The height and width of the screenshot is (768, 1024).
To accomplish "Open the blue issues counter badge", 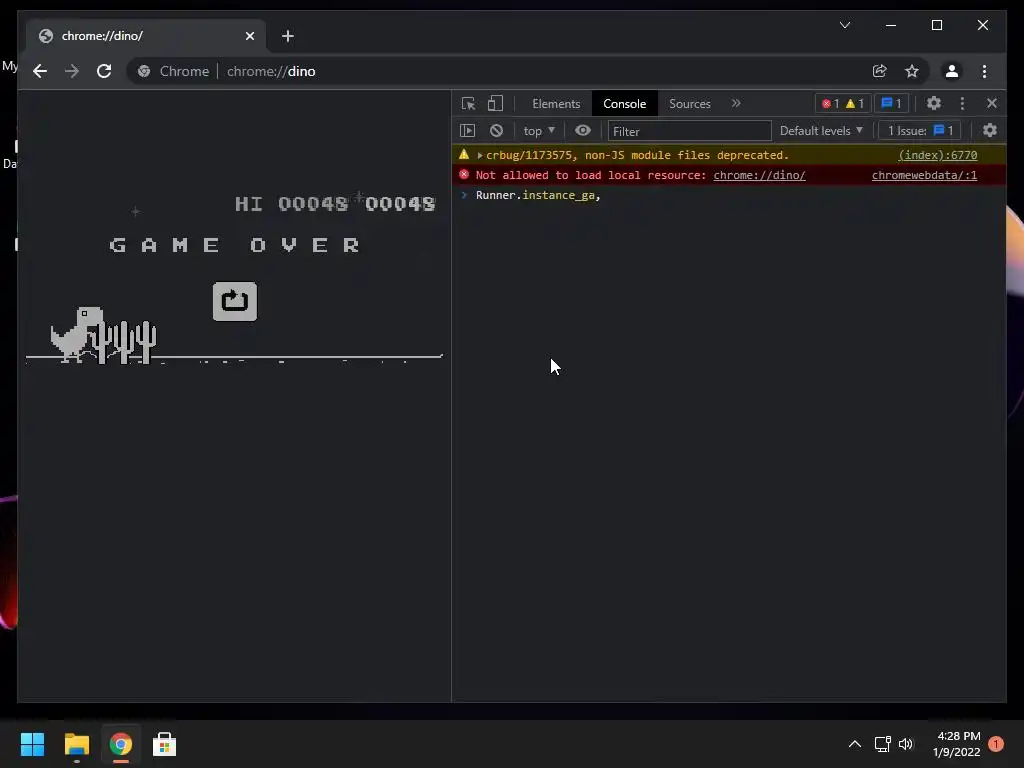I will 891,103.
